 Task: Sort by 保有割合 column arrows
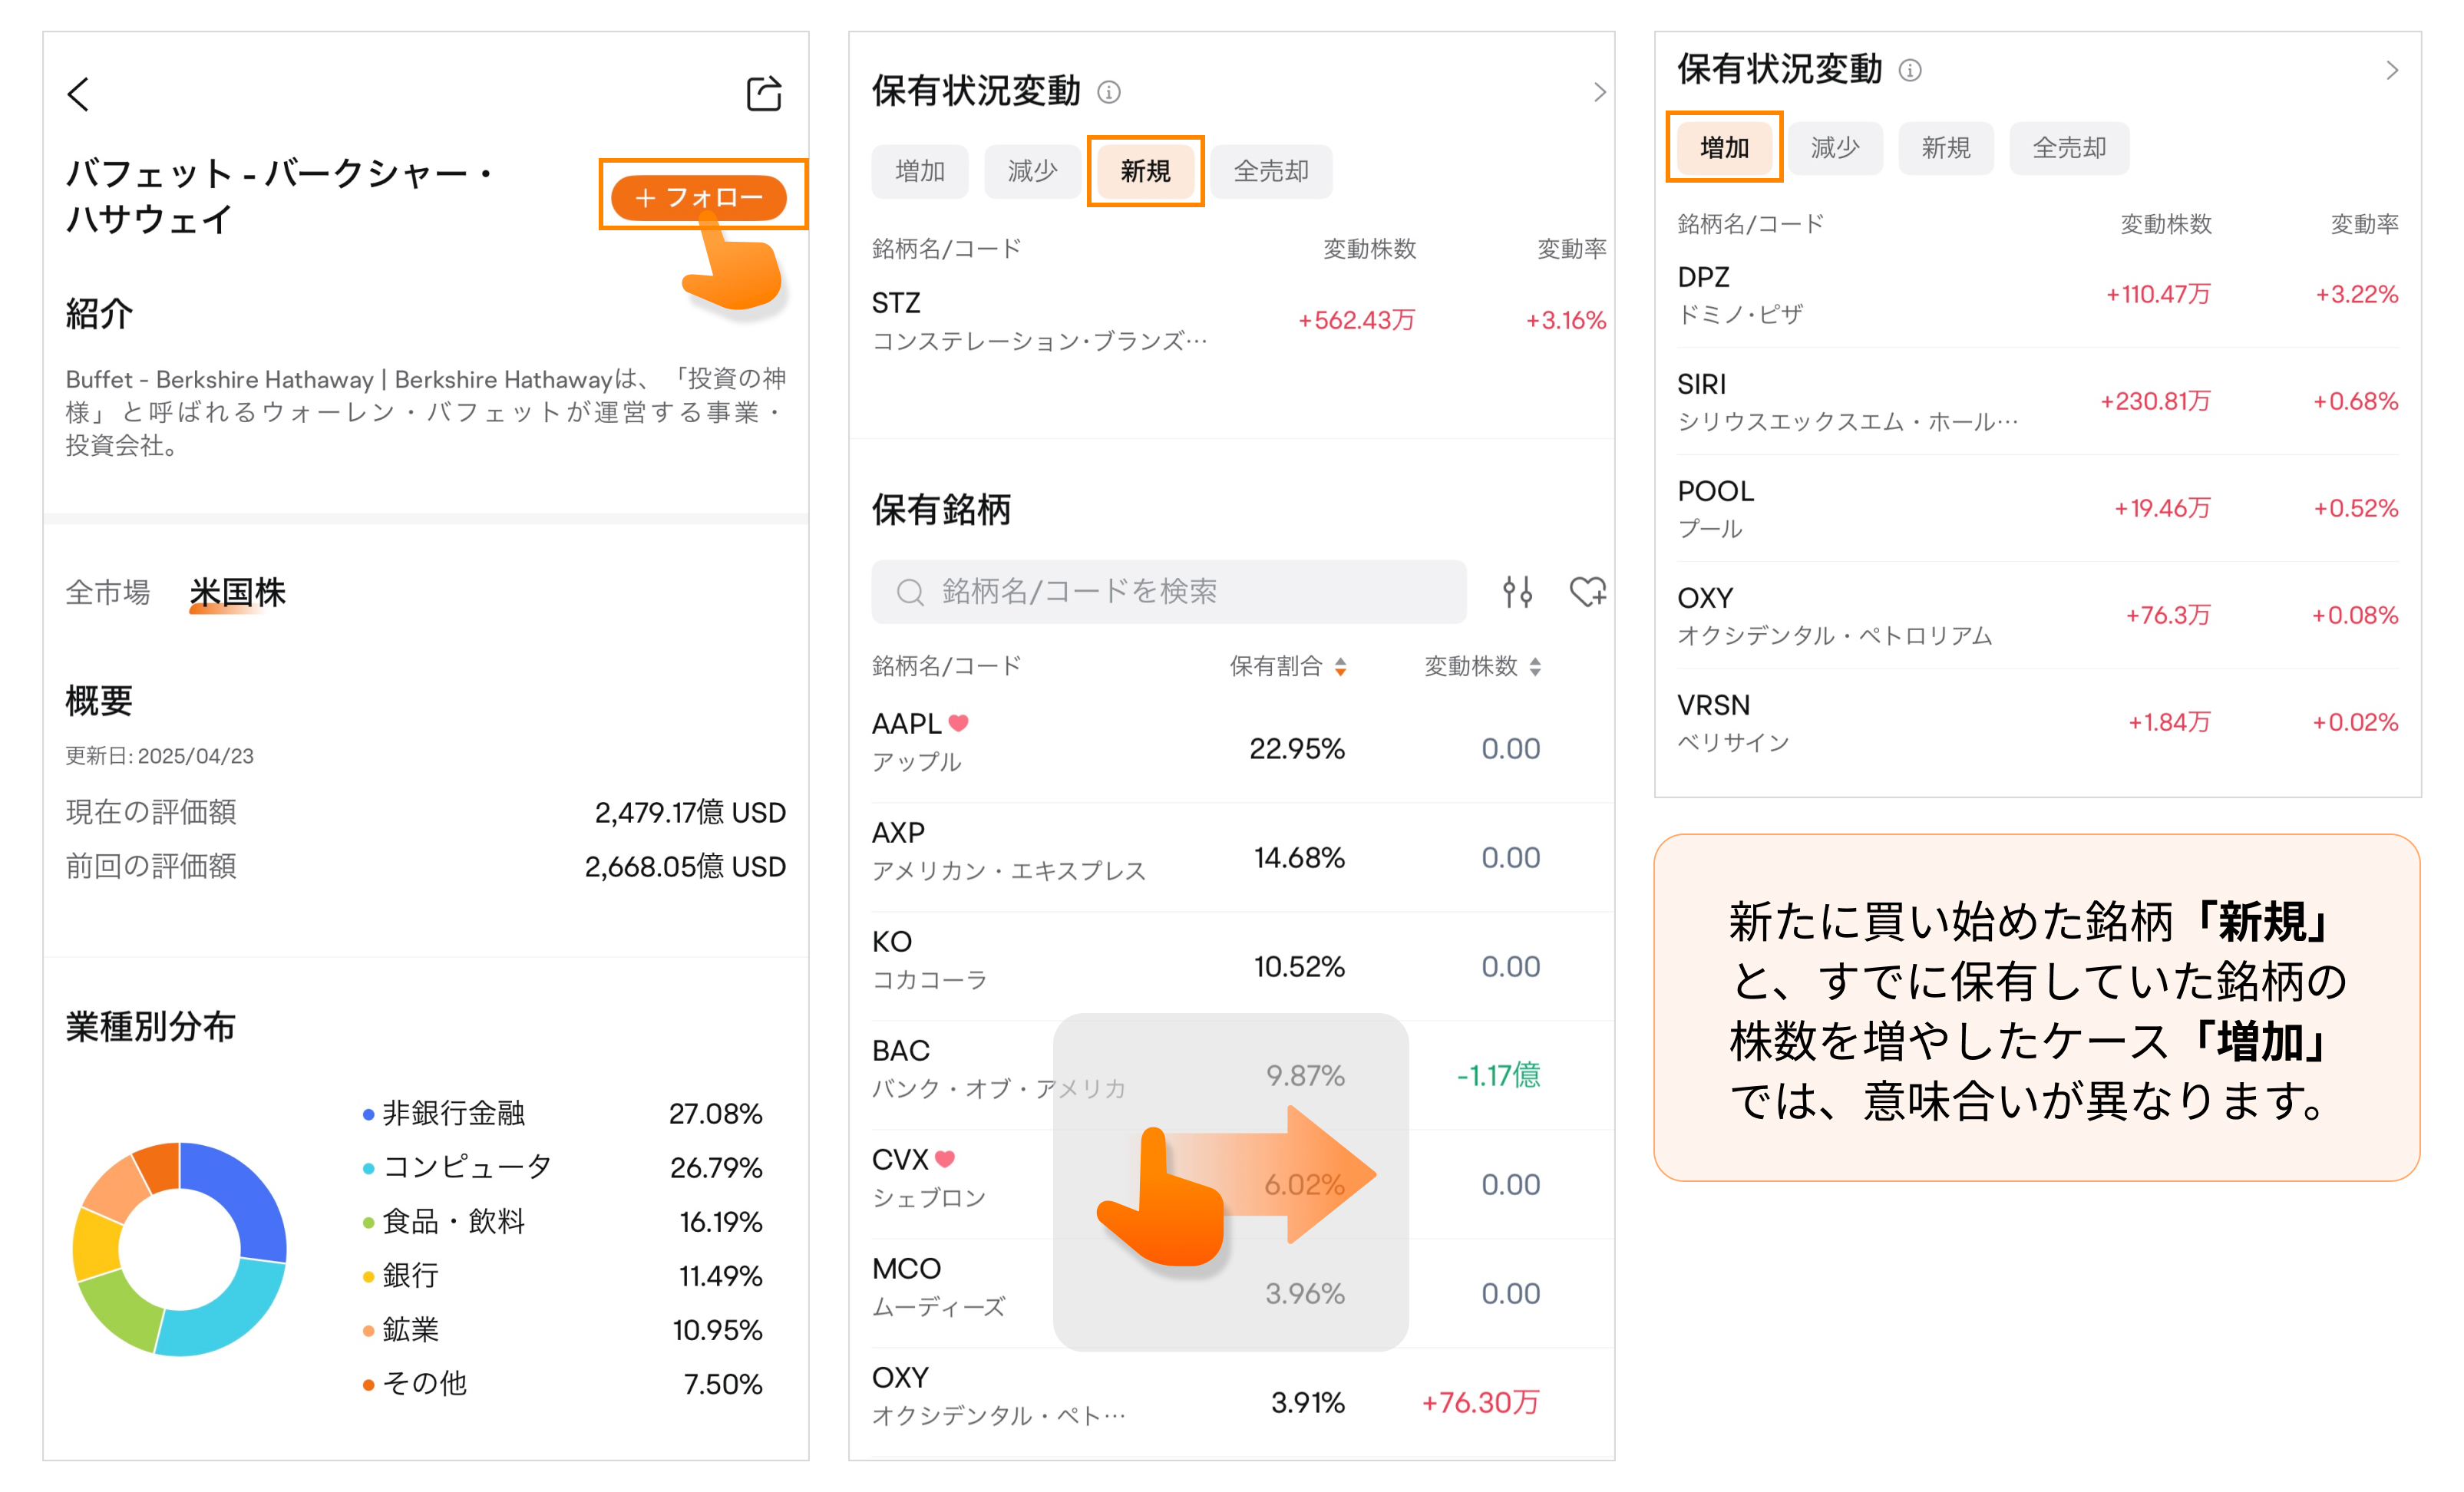click(1340, 667)
